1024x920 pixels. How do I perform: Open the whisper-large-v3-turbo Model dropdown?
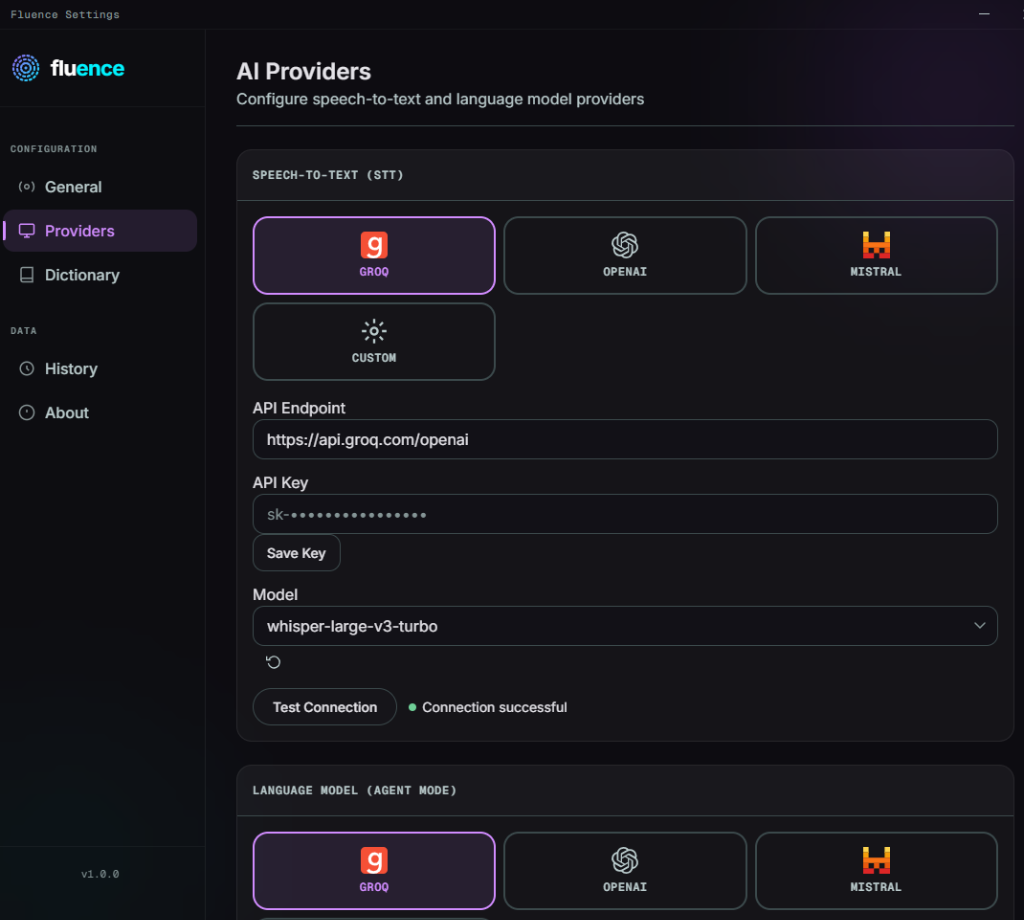625,626
